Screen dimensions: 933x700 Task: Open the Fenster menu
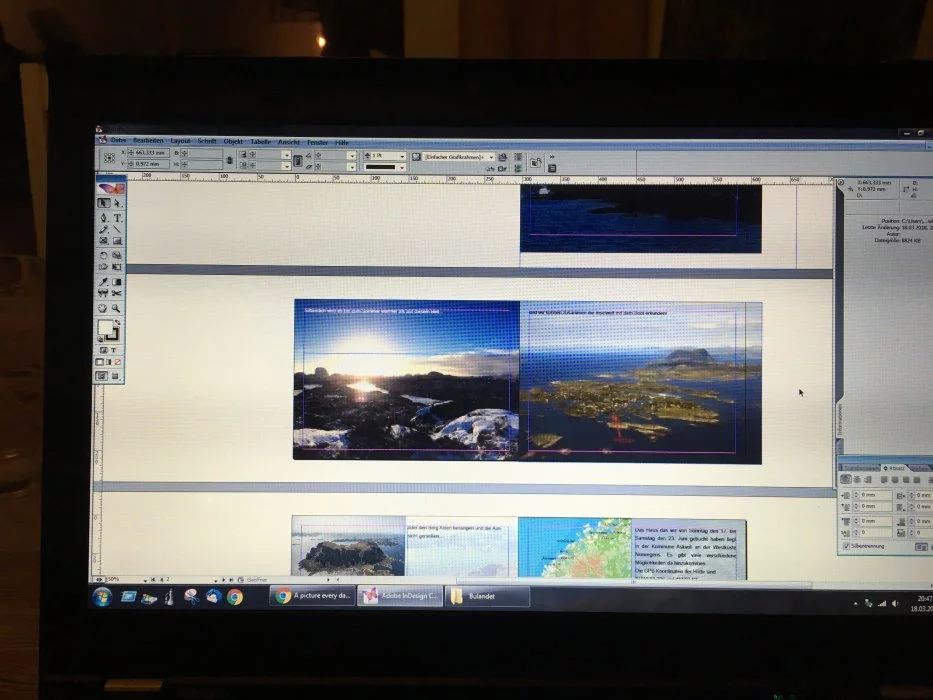[317, 141]
